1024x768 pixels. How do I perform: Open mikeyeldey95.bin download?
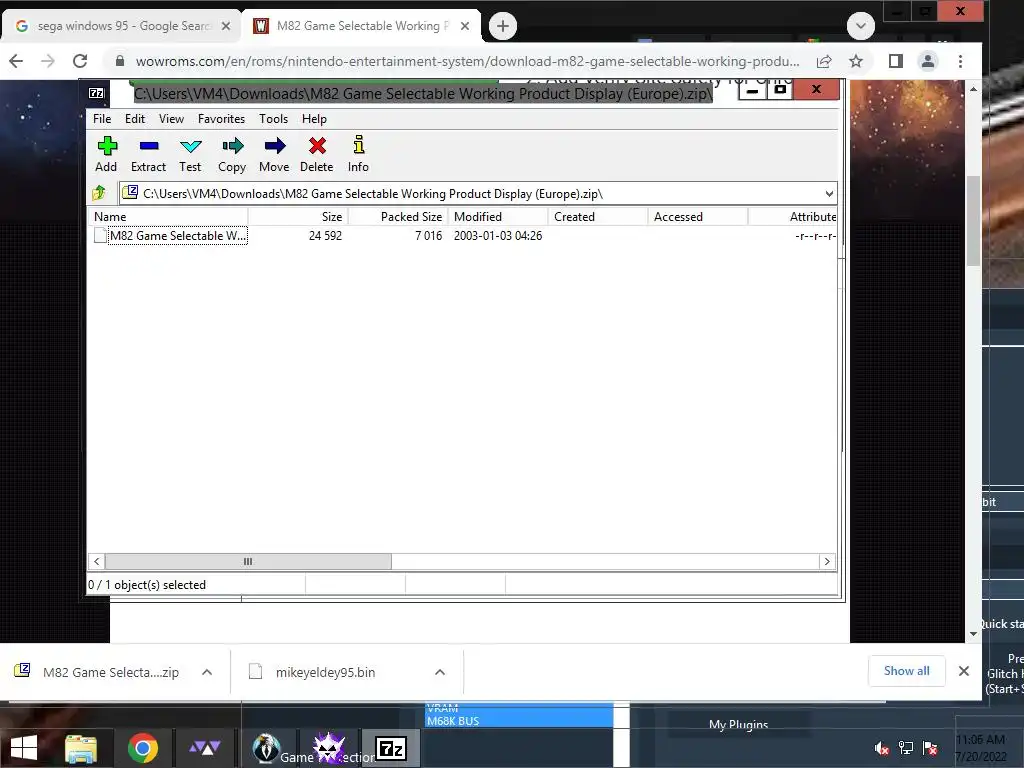[x=313, y=672]
